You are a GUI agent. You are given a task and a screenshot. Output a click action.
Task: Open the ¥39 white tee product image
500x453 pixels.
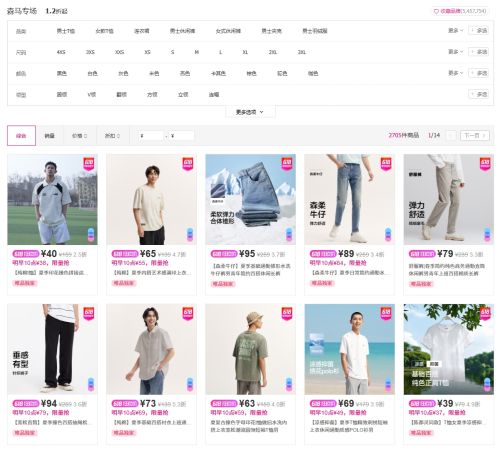click(449, 349)
